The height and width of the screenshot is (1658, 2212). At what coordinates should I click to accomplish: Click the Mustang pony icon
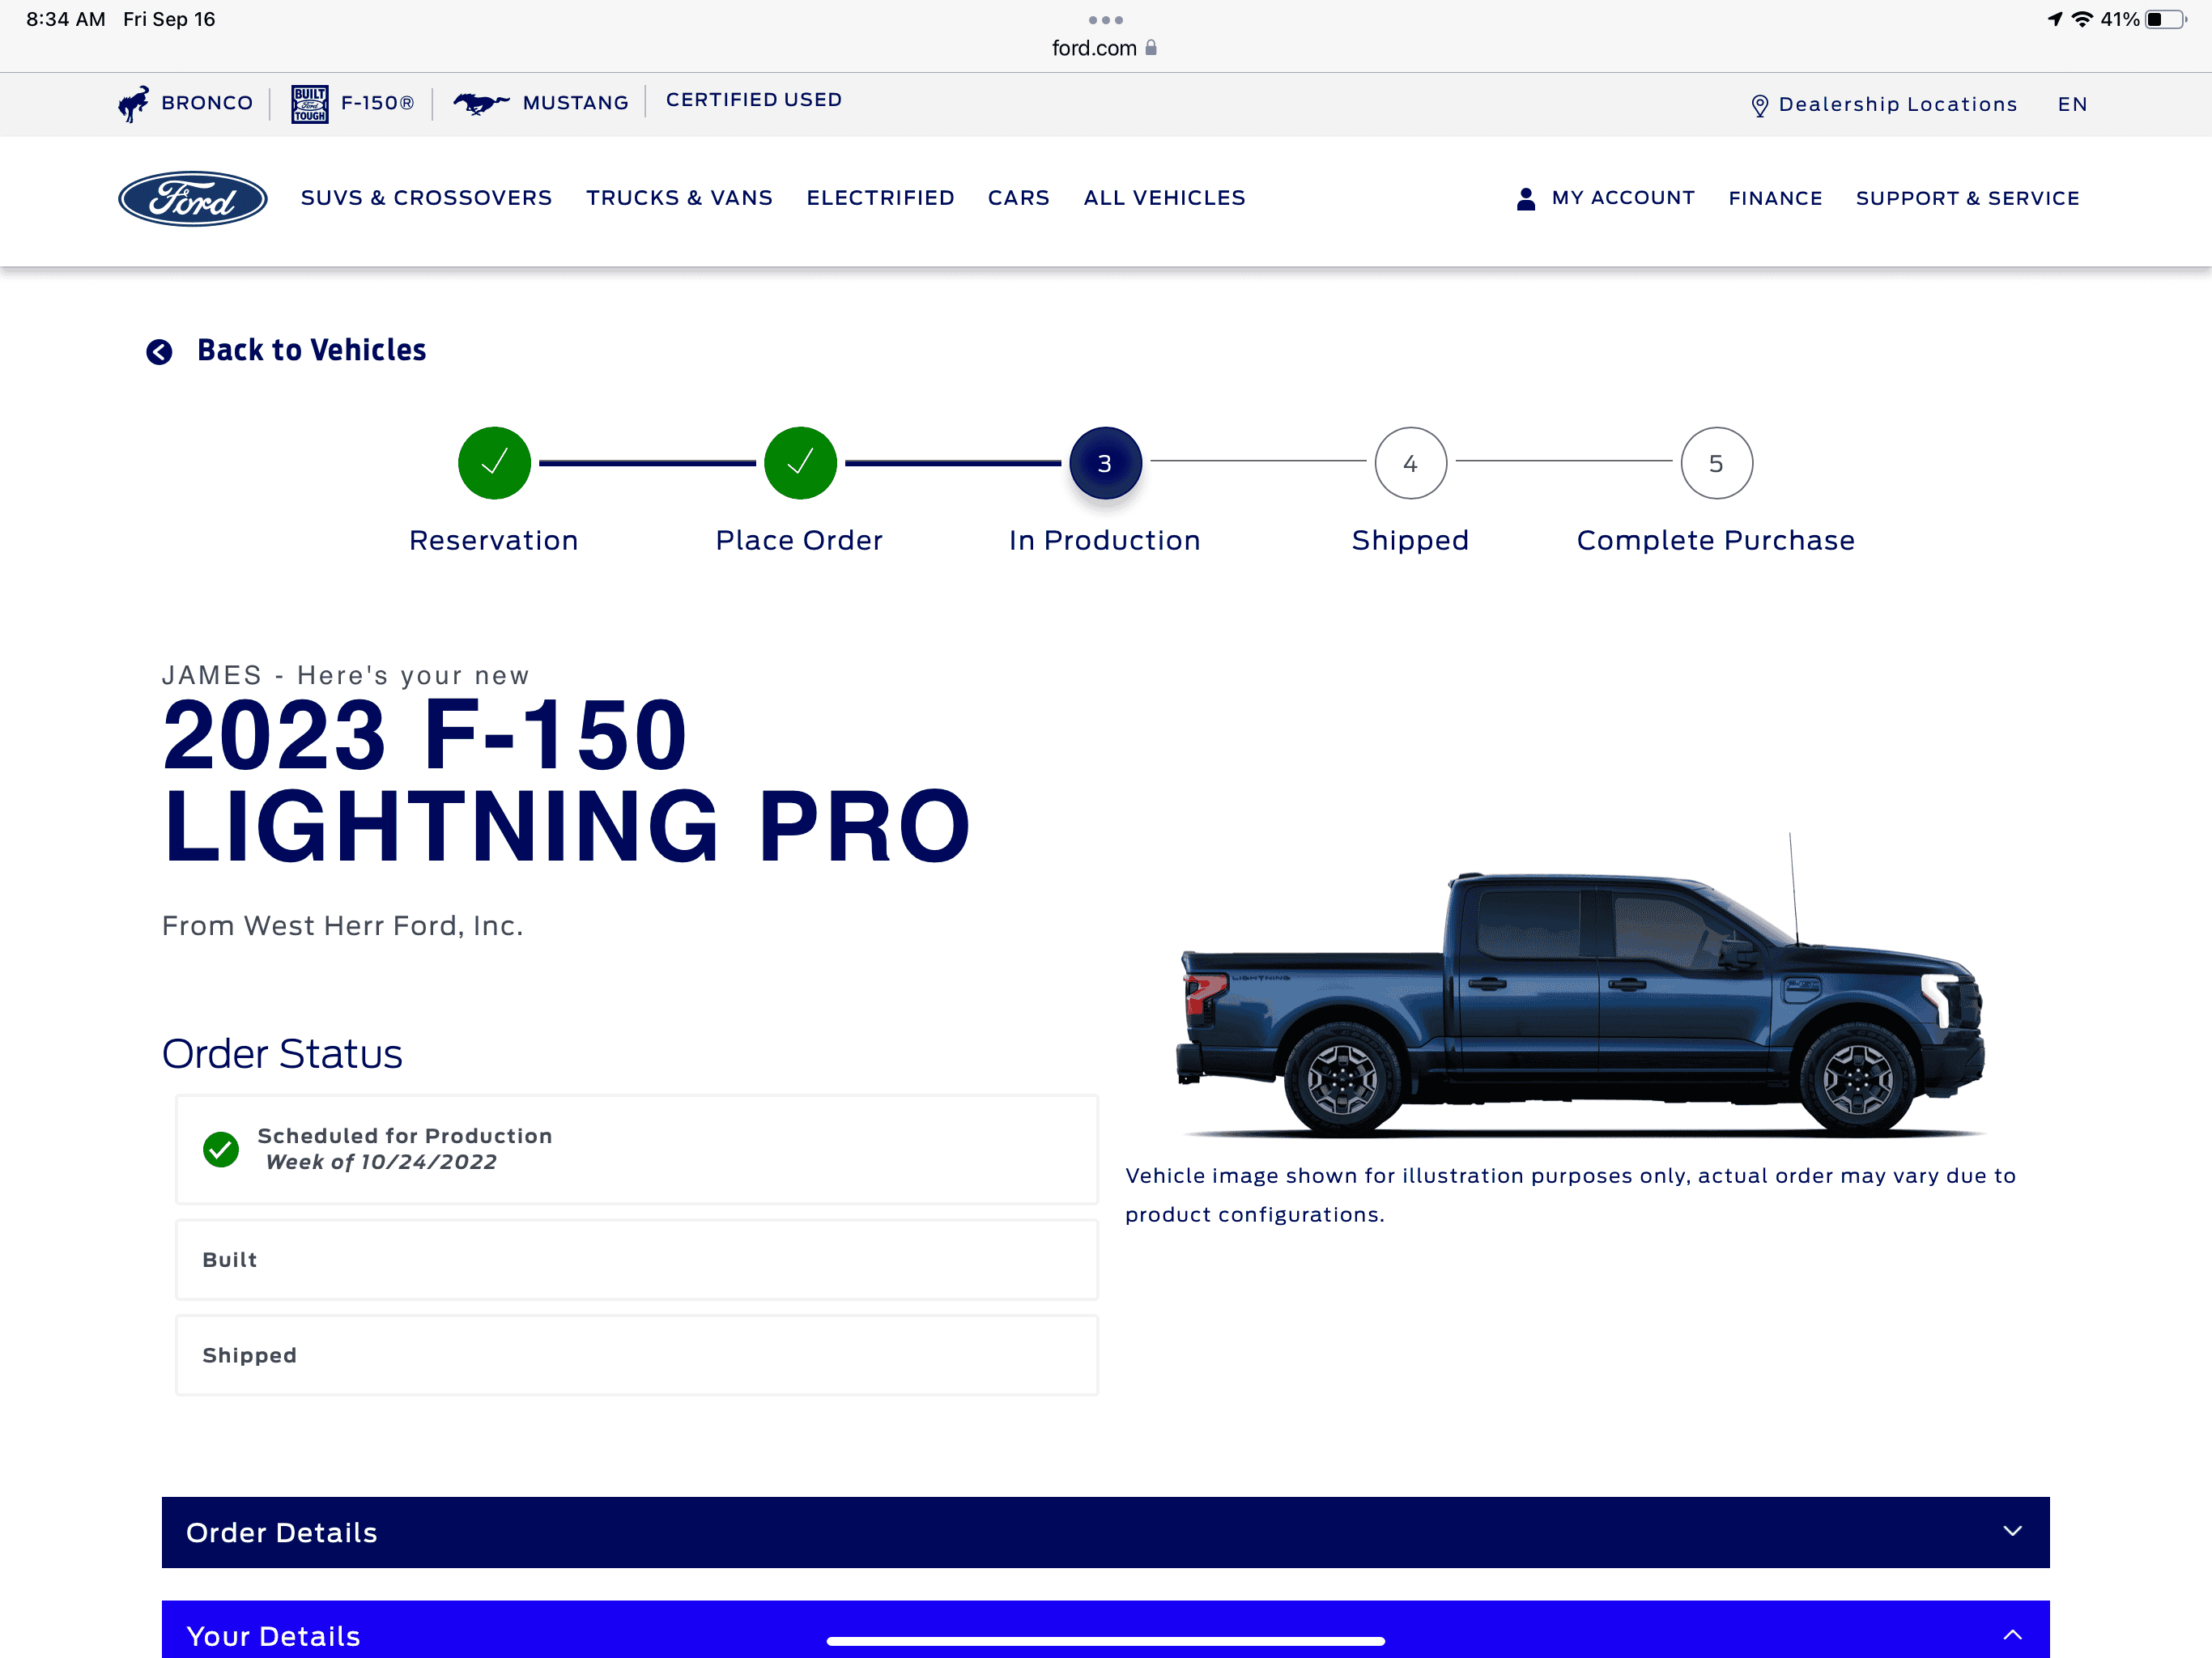click(480, 102)
